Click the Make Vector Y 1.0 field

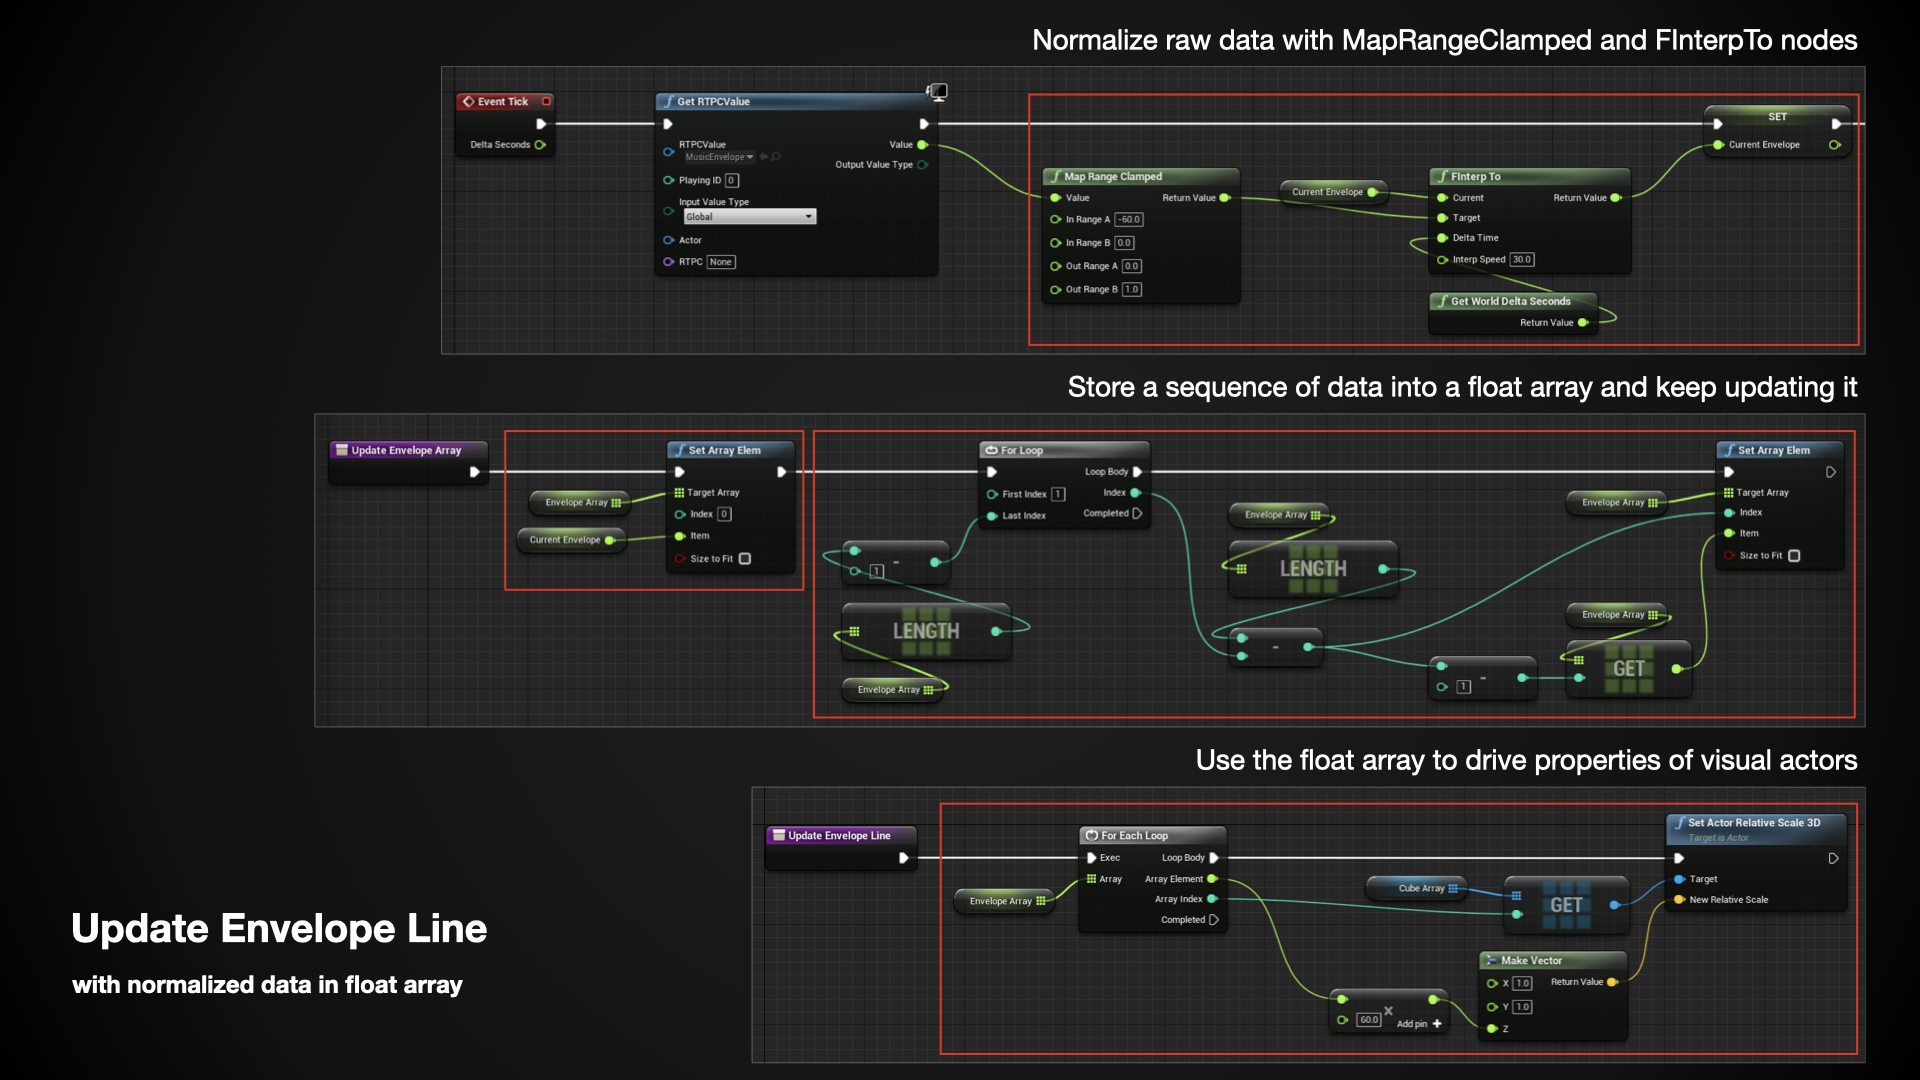[x=1522, y=1007]
